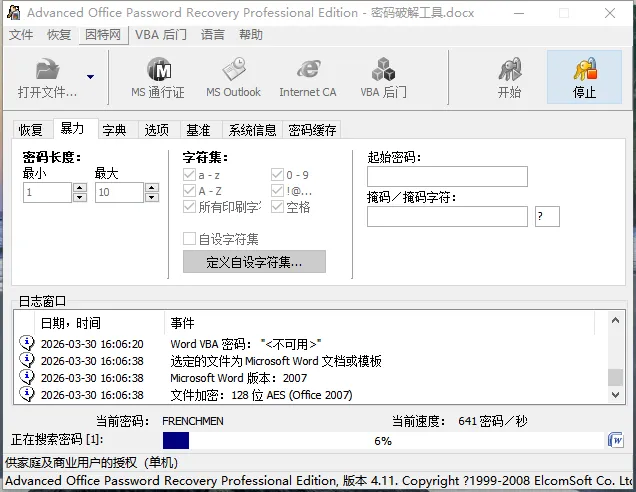Image resolution: width=636 pixels, height=492 pixels.
Task: Open the VBA 后门 menu
Action: pyautogui.click(x=161, y=35)
